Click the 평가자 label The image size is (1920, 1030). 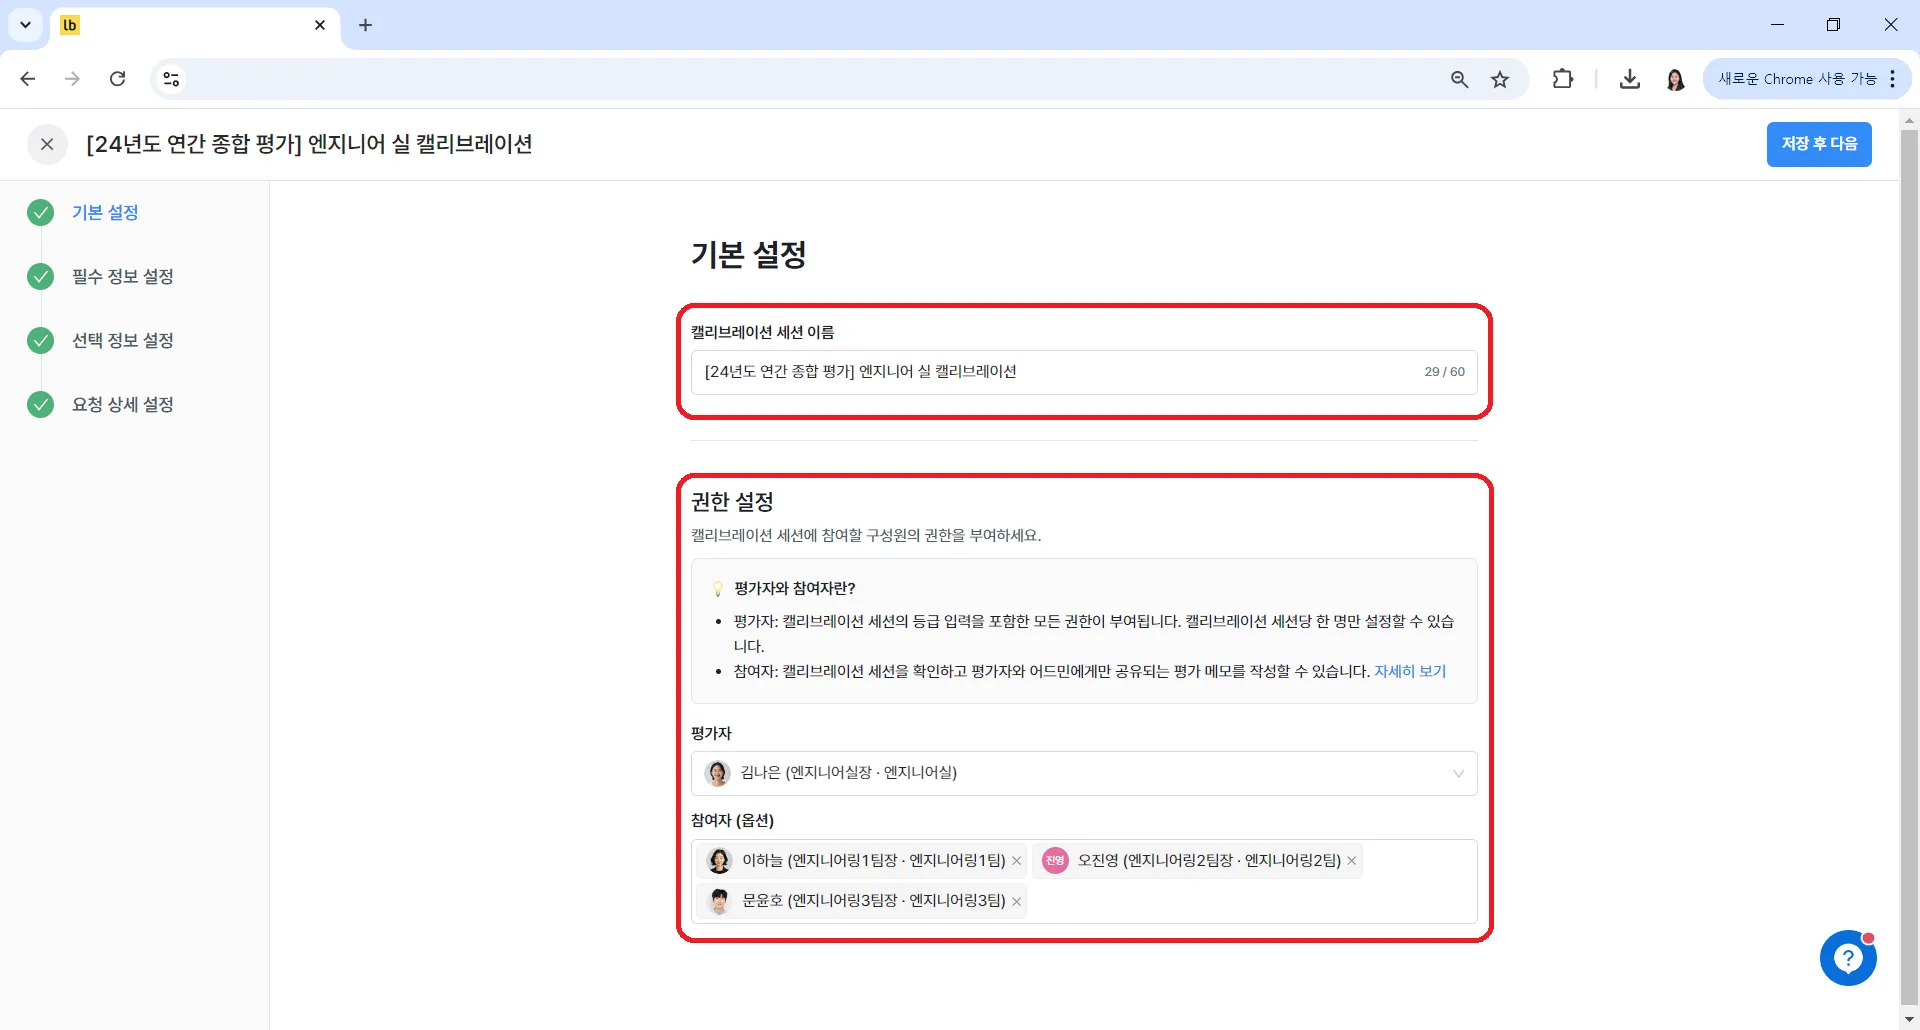pos(711,733)
